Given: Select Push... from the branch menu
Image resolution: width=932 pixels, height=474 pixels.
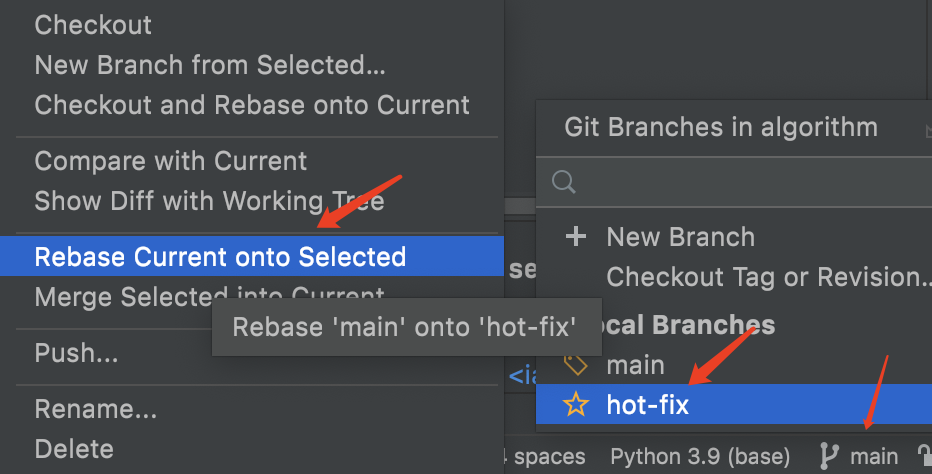Looking at the screenshot, I should [76, 353].
